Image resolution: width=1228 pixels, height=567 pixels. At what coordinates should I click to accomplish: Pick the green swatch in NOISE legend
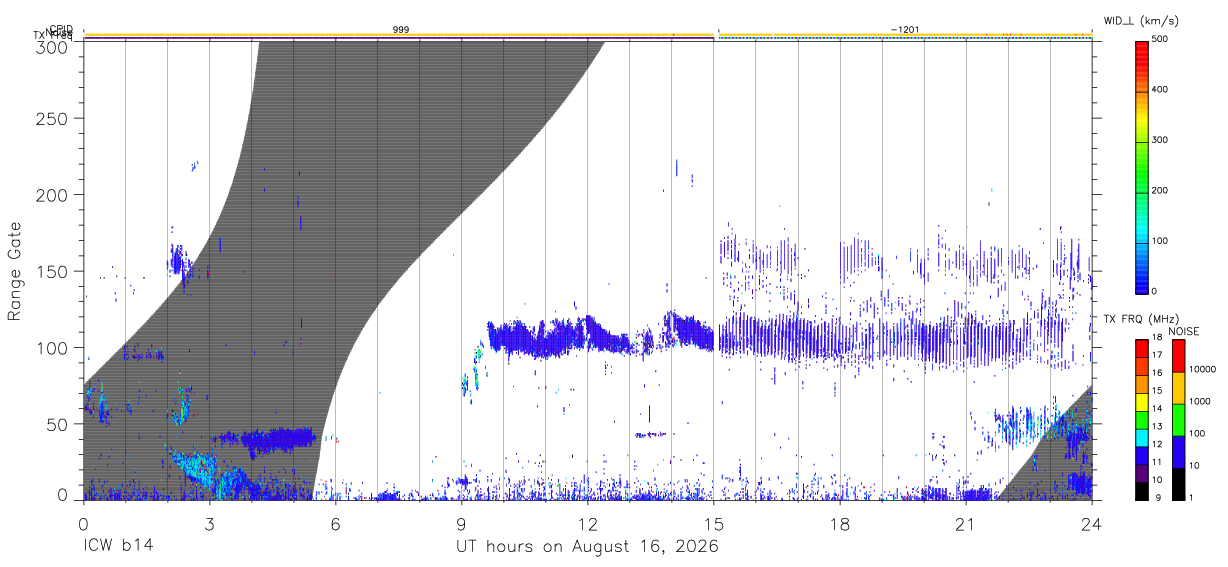[1178, 420]
